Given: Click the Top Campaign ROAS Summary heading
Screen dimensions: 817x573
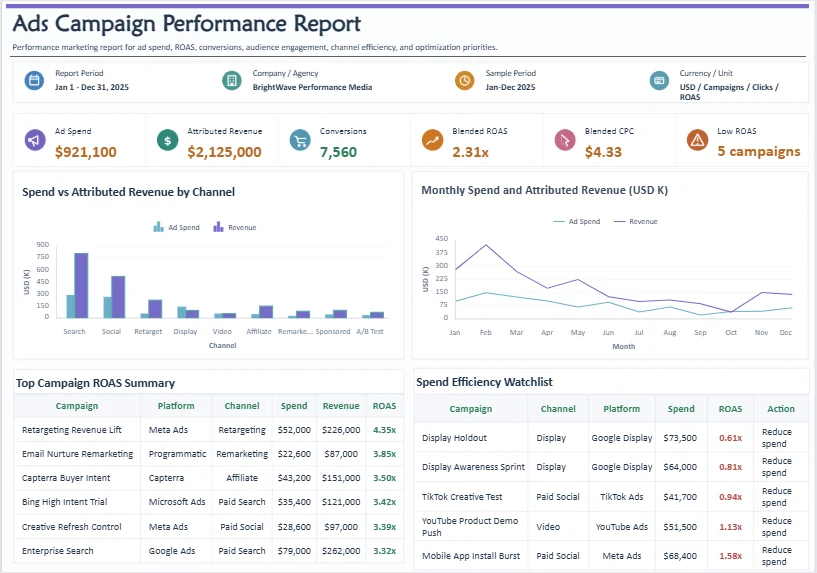Looking at the screenshot, I should click(95, 383).
